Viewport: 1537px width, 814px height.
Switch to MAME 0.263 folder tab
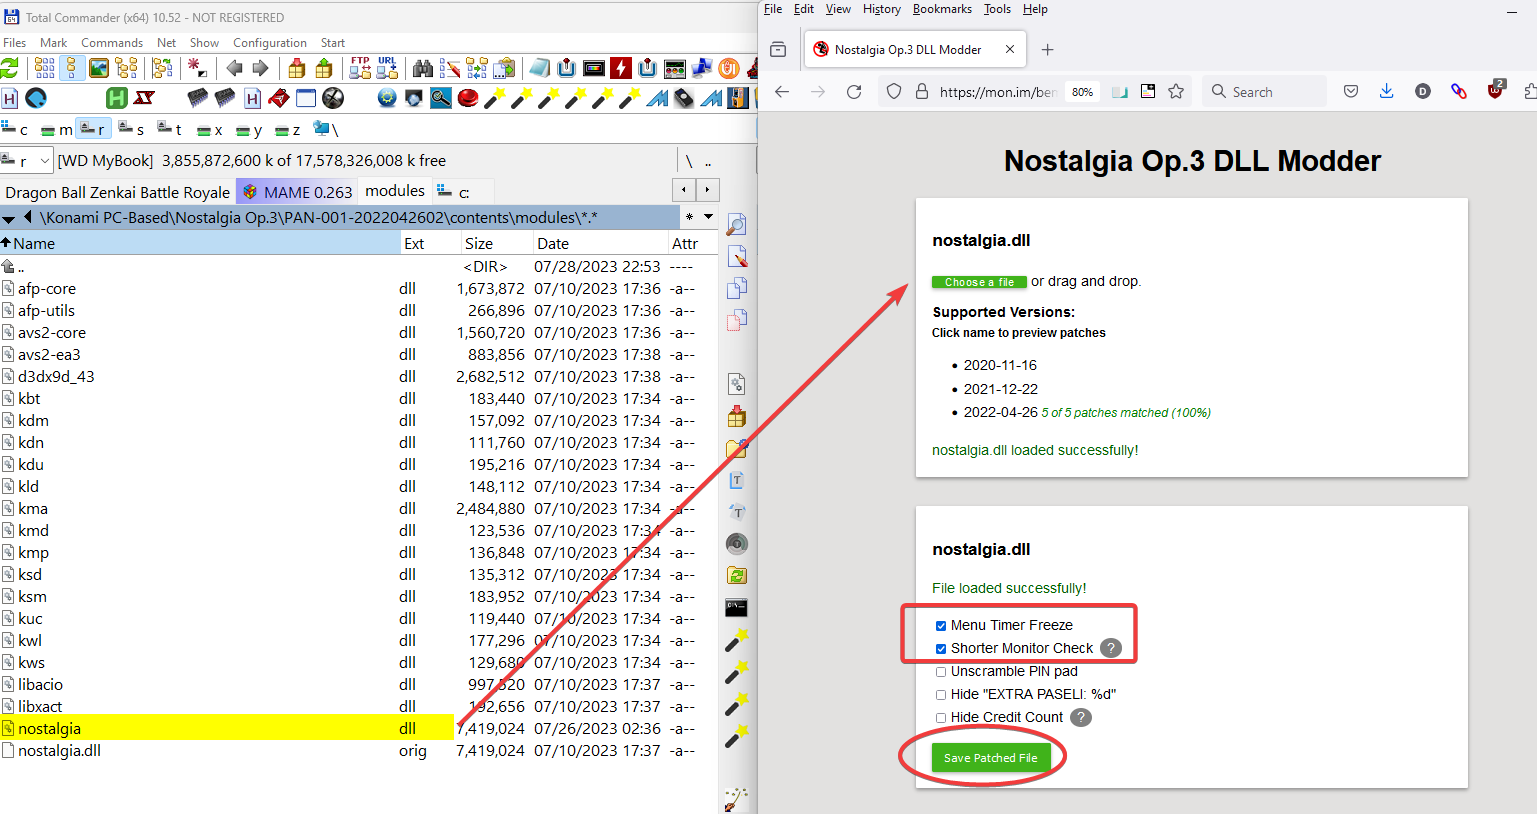pyautogui.click(x=297, y=192)
